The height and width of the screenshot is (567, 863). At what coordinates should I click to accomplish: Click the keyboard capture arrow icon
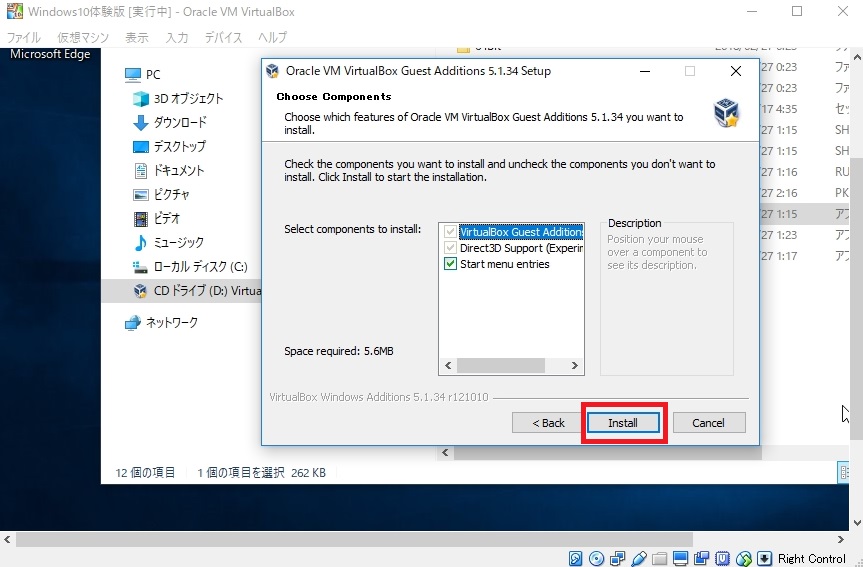click(764, 558)
